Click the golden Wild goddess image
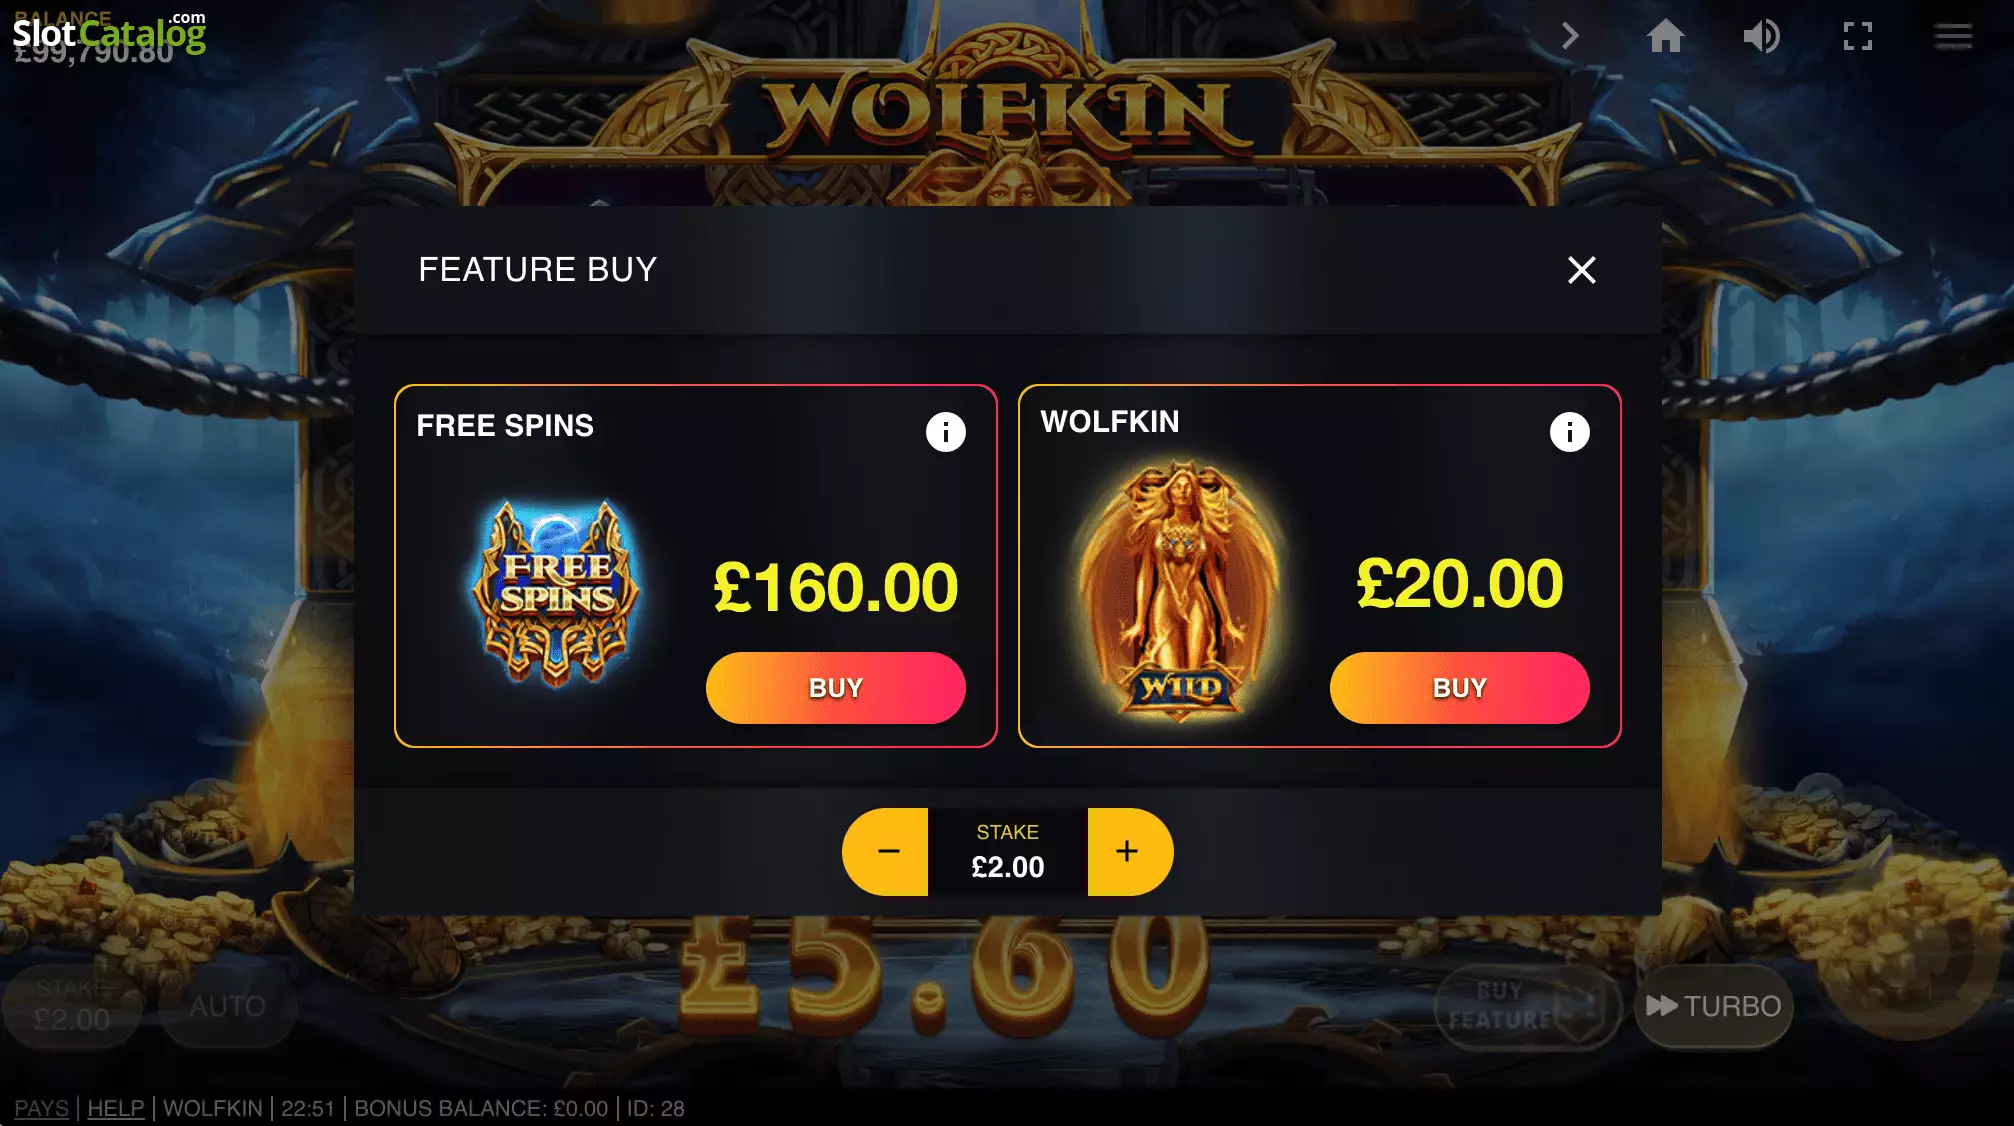This screenshot has width=2014, height=1126. click(1180, 590)
